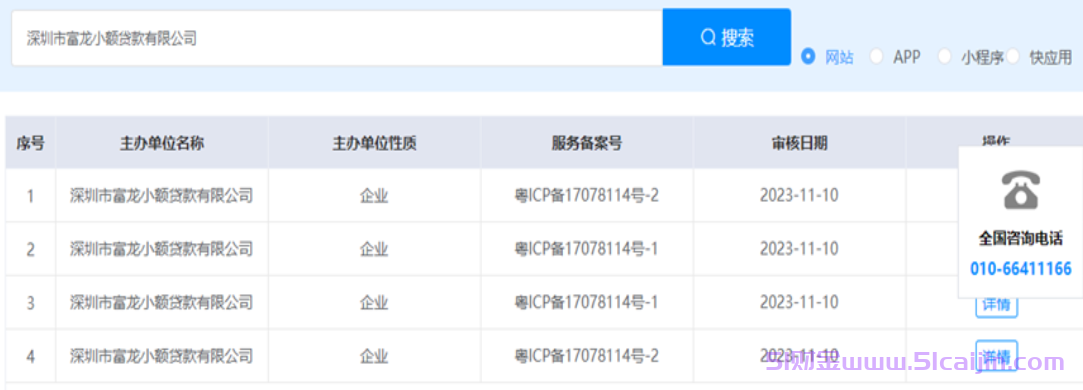
Task: Click date 2023-11-10 in row 1
Action: tap(799, 195)
